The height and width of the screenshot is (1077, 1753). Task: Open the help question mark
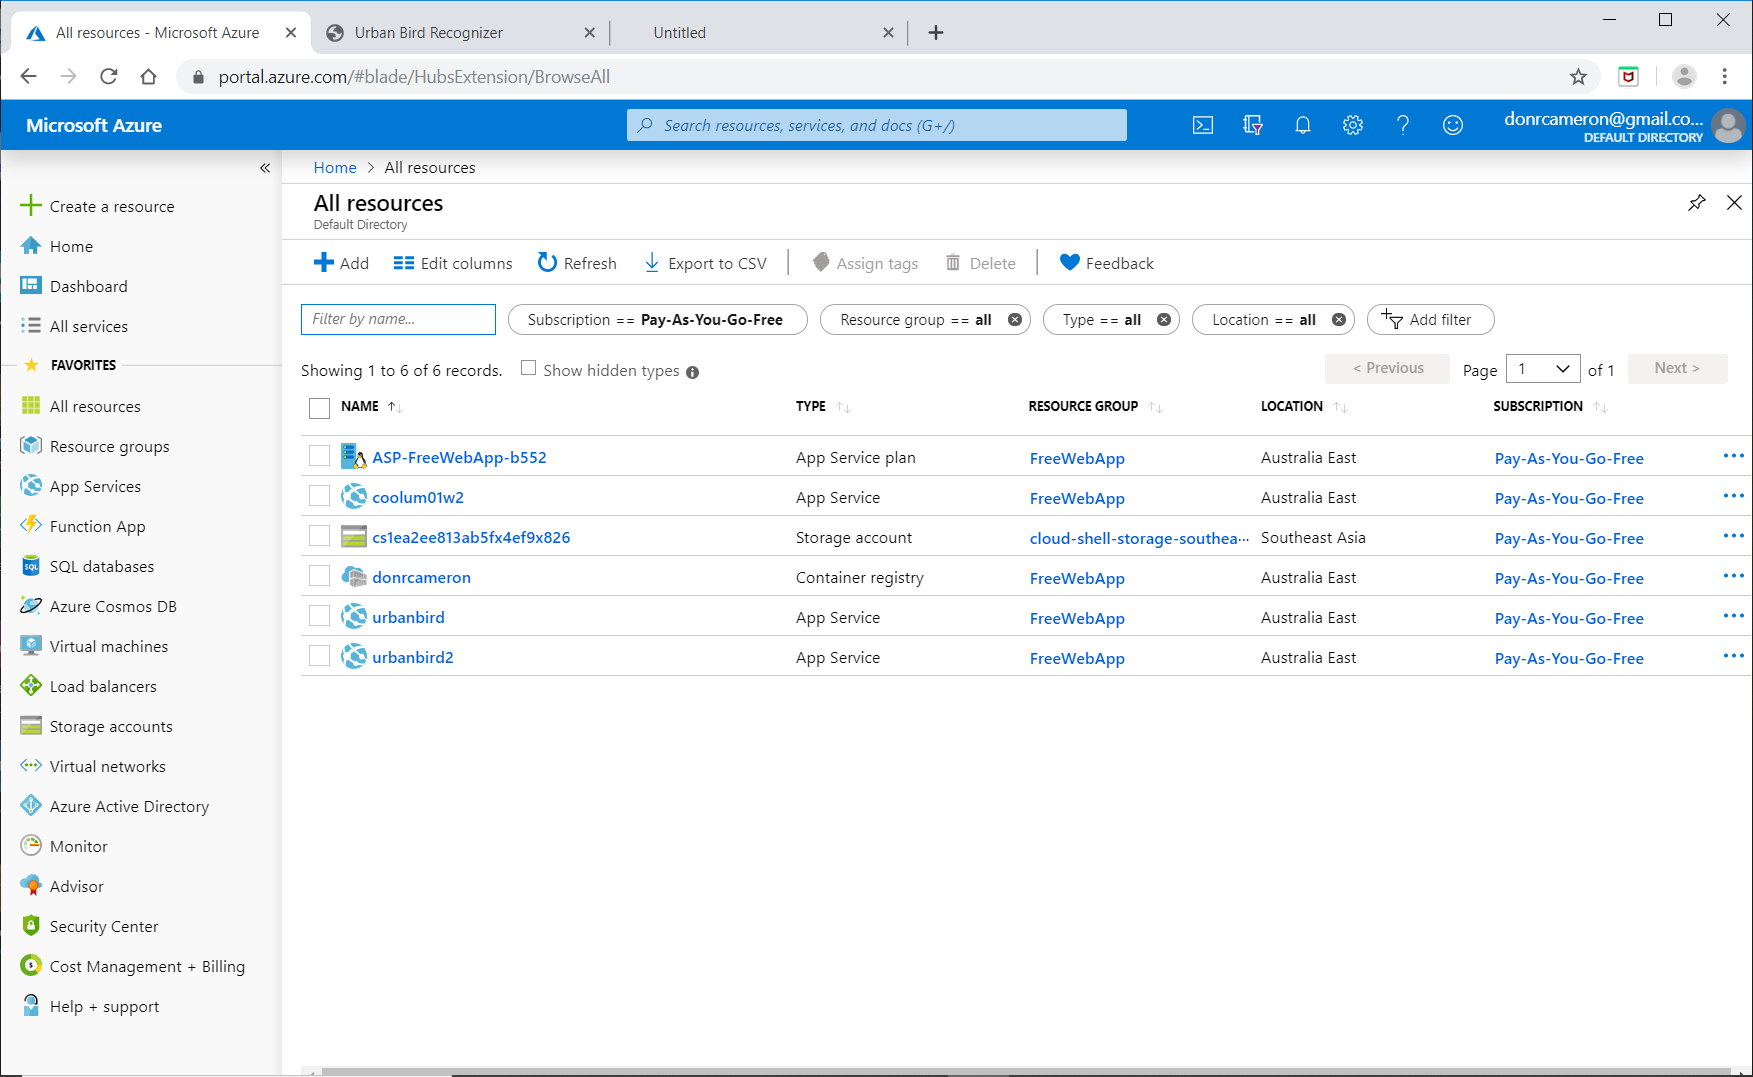pos(1403,125)
